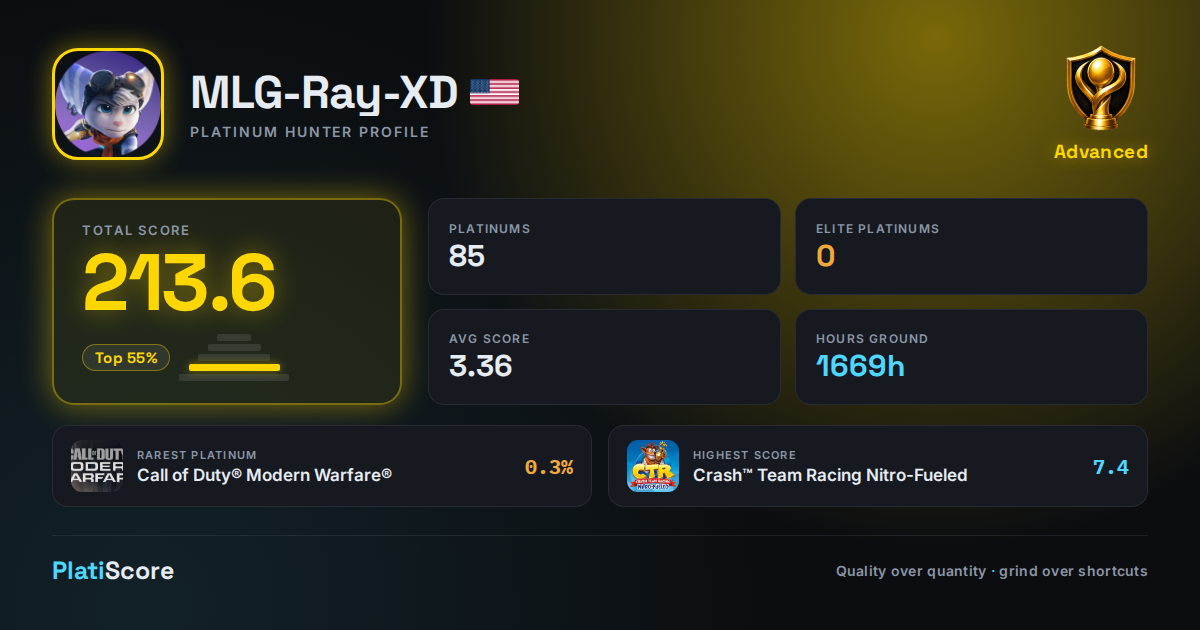
Task: Click the MLG-Ray-XD profile avatar
Action: click(107, 104)
